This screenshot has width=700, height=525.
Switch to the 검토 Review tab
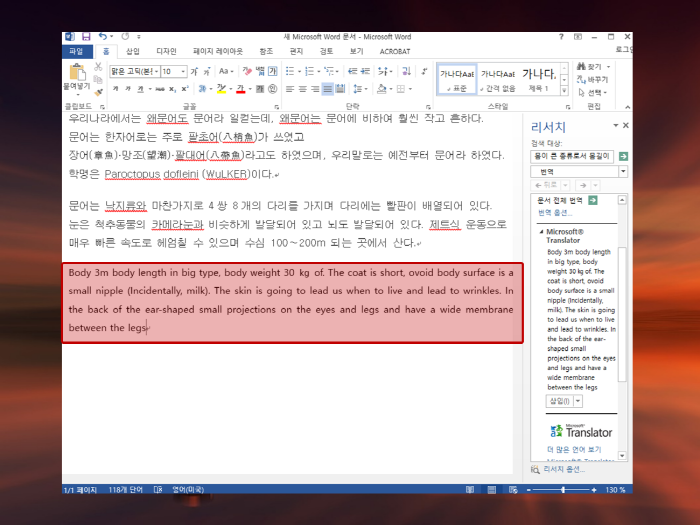tap(326, 51)
